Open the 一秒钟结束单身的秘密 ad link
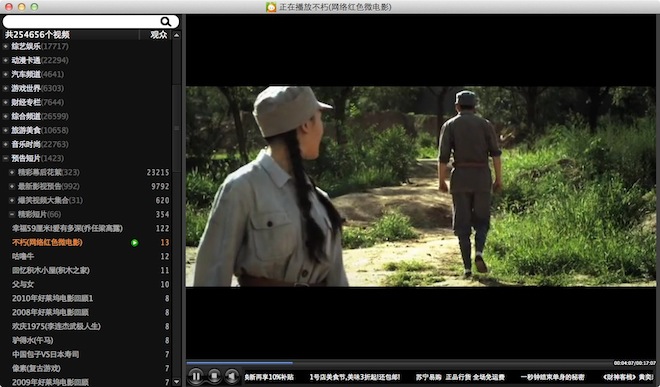 pyautogui.click(x=553, y=377)
